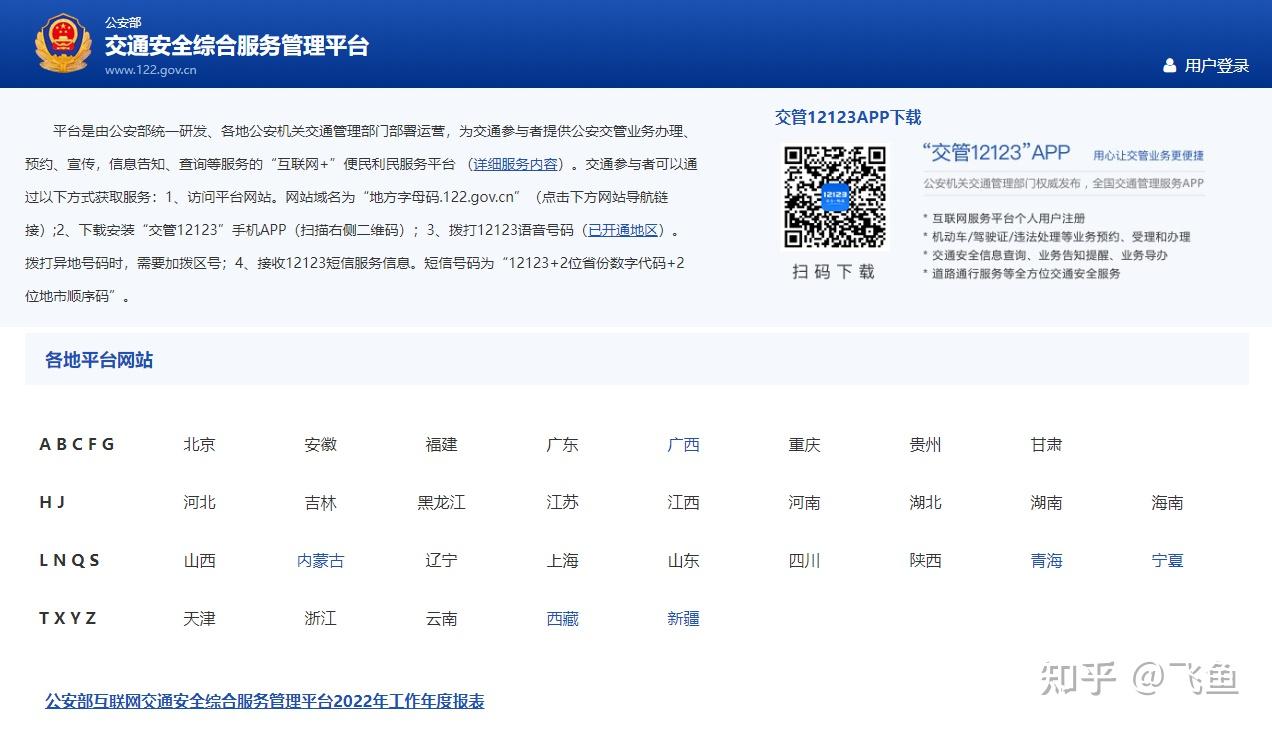Visit the 新疆 regional site
The height and width of the screenshot is (729, 1272).
click(x=683, y=619)
